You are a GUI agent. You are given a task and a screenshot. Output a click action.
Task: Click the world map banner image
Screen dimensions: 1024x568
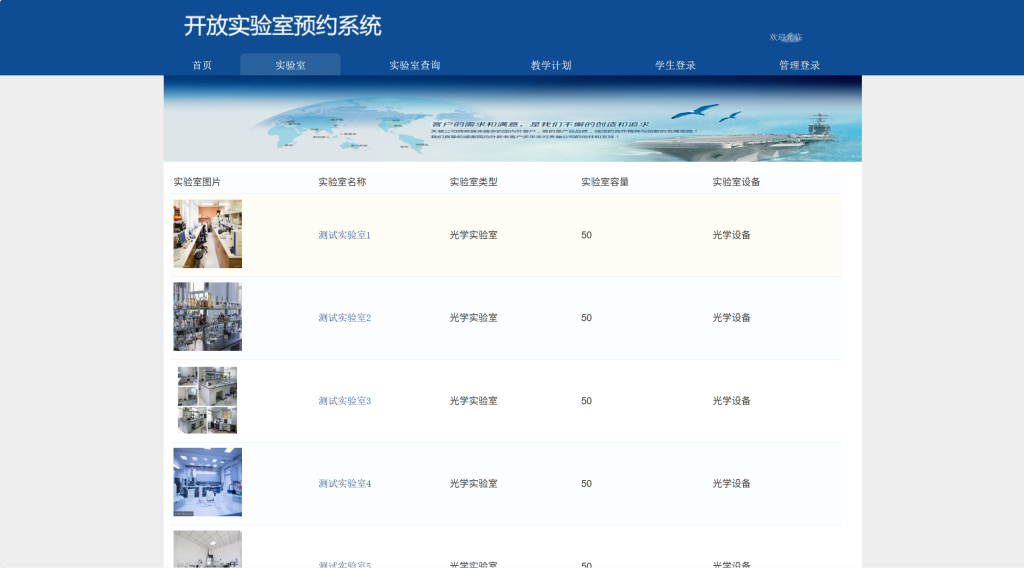point(513,119)
